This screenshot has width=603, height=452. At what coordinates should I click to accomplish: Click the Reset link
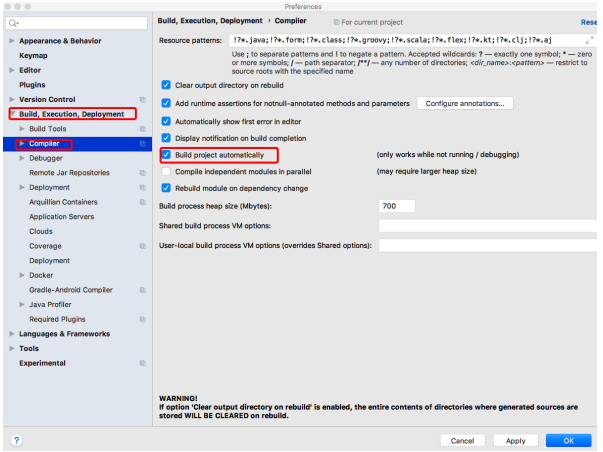tap(589, 22)
